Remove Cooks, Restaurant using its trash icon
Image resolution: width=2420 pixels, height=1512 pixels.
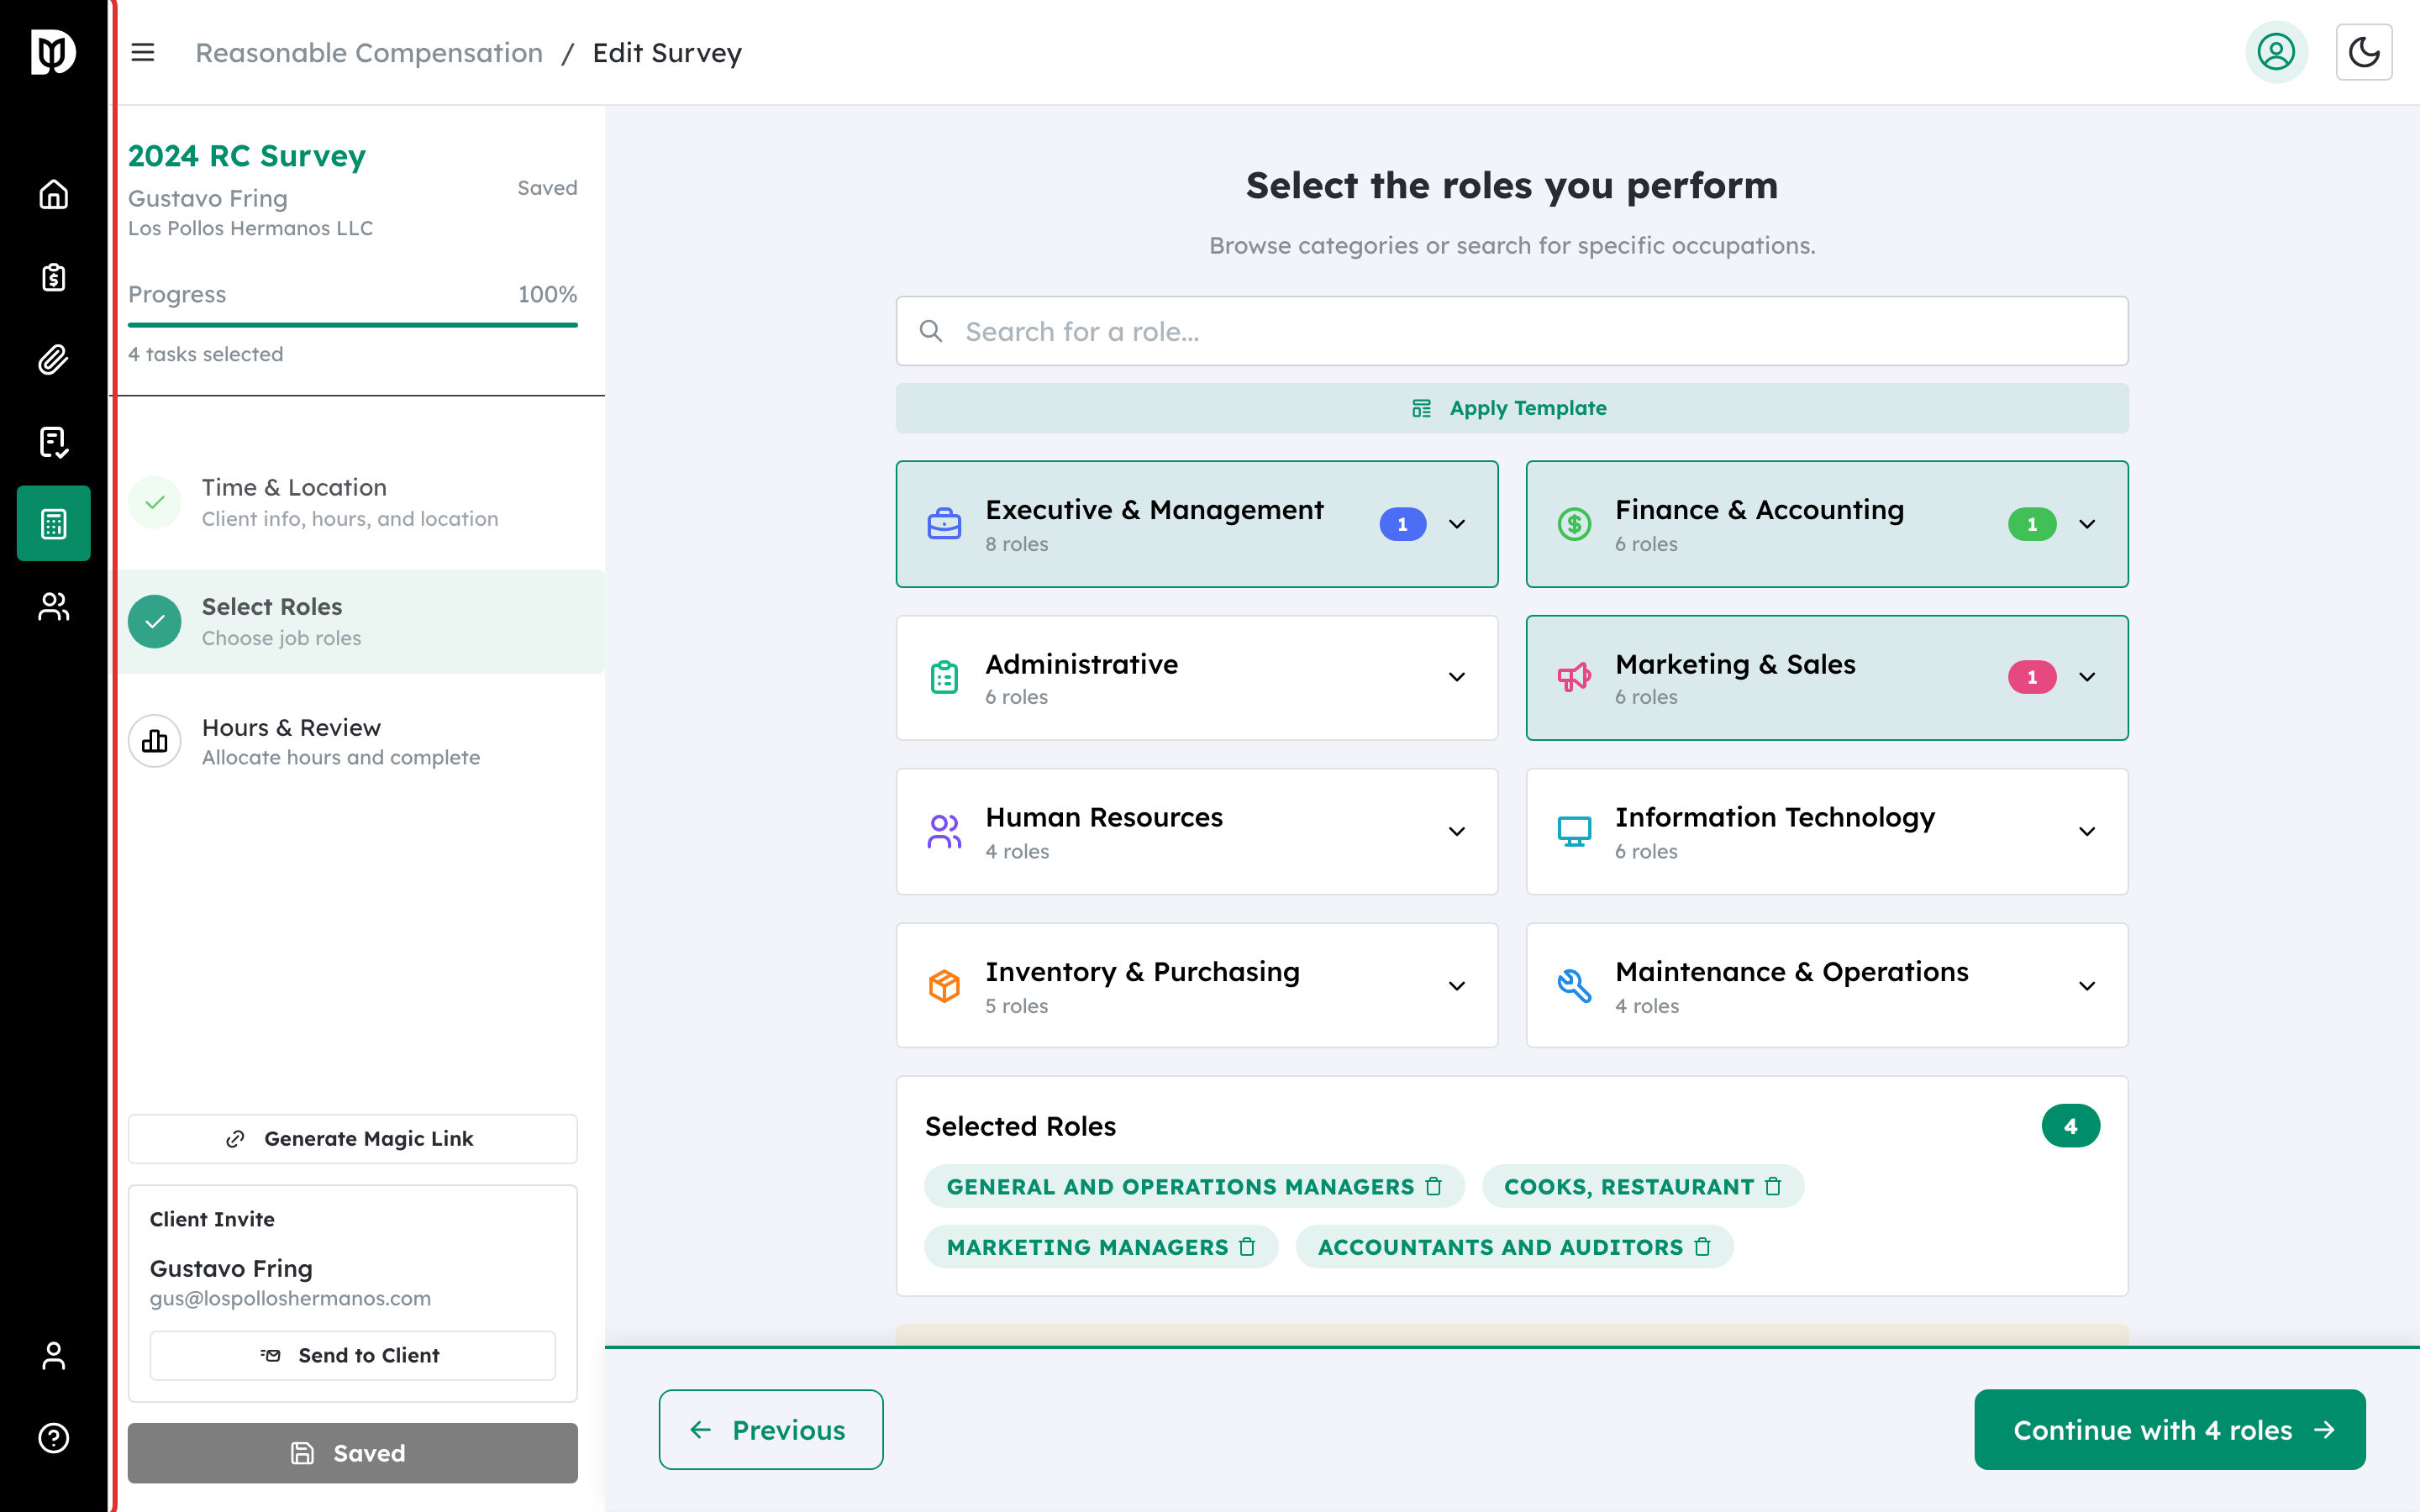(1774, 1186)
